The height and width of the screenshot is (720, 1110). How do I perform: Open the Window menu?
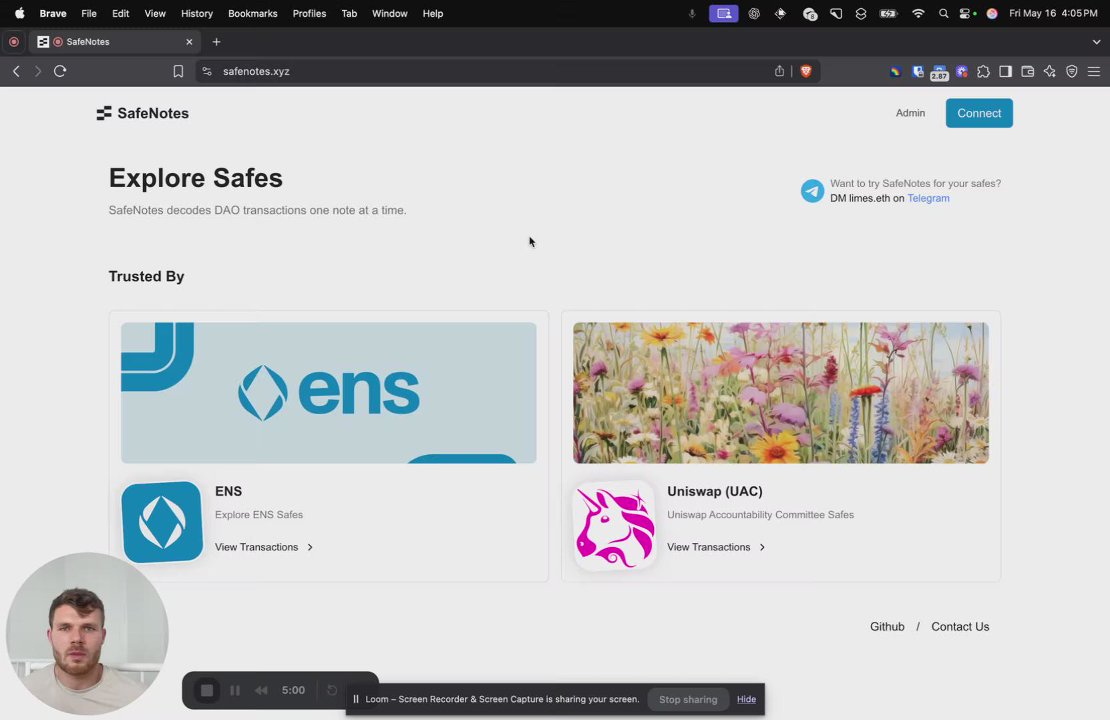(389, 13)
